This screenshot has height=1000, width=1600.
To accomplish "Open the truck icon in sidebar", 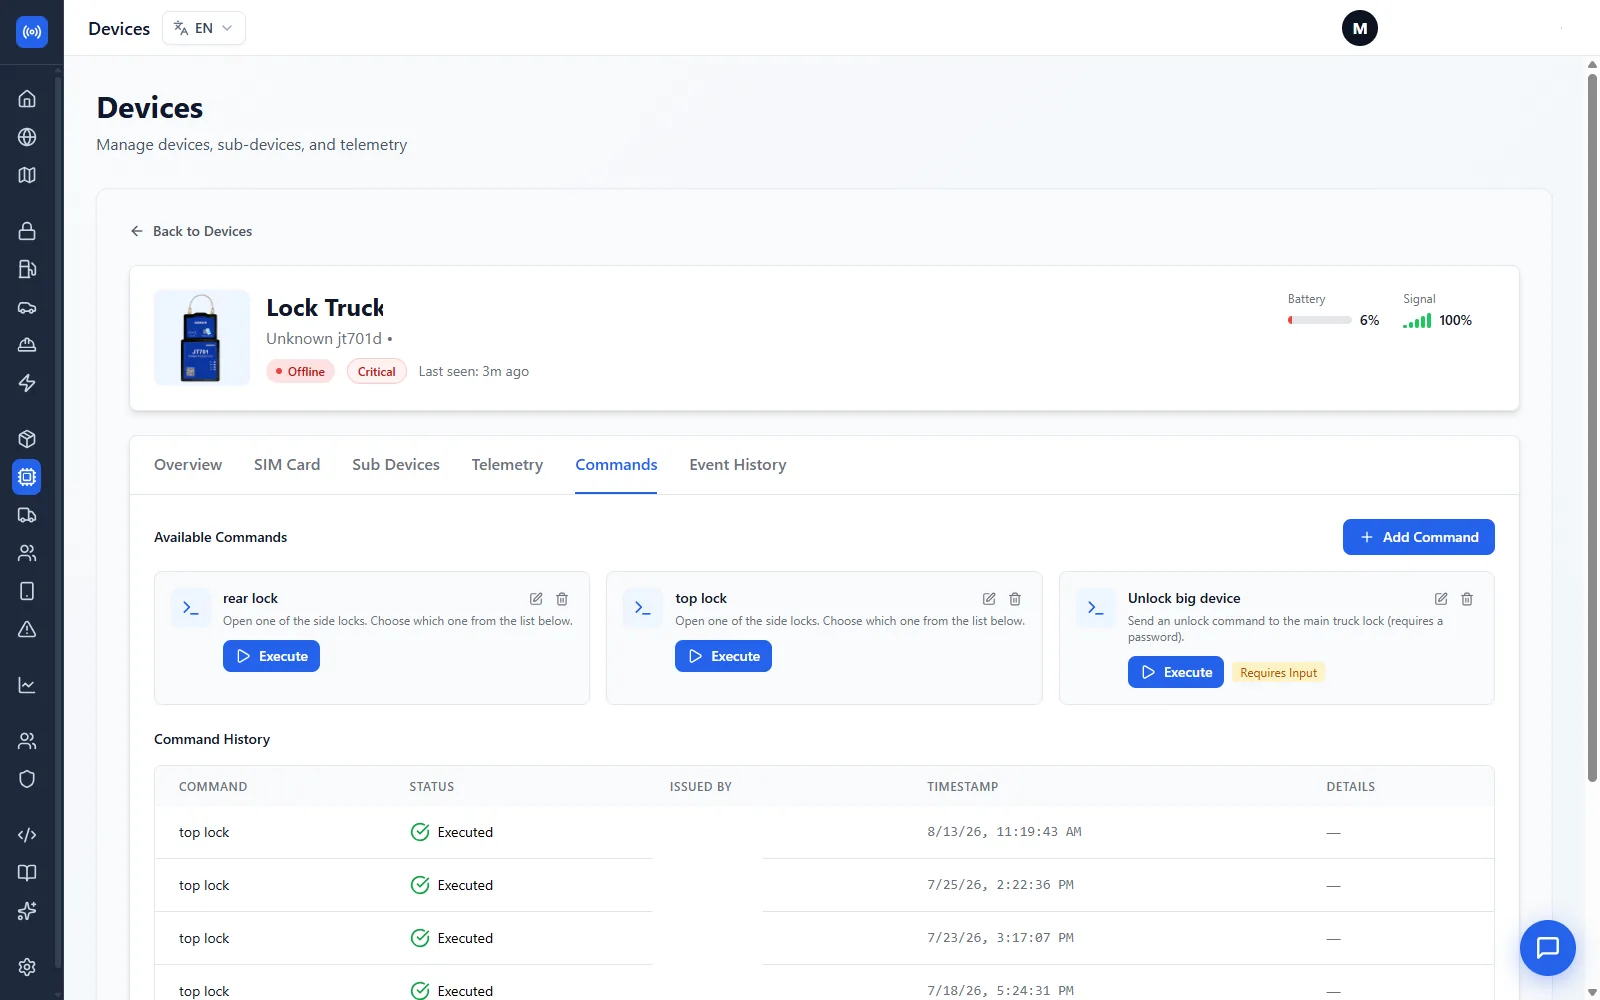I will [x=27, y=515].
